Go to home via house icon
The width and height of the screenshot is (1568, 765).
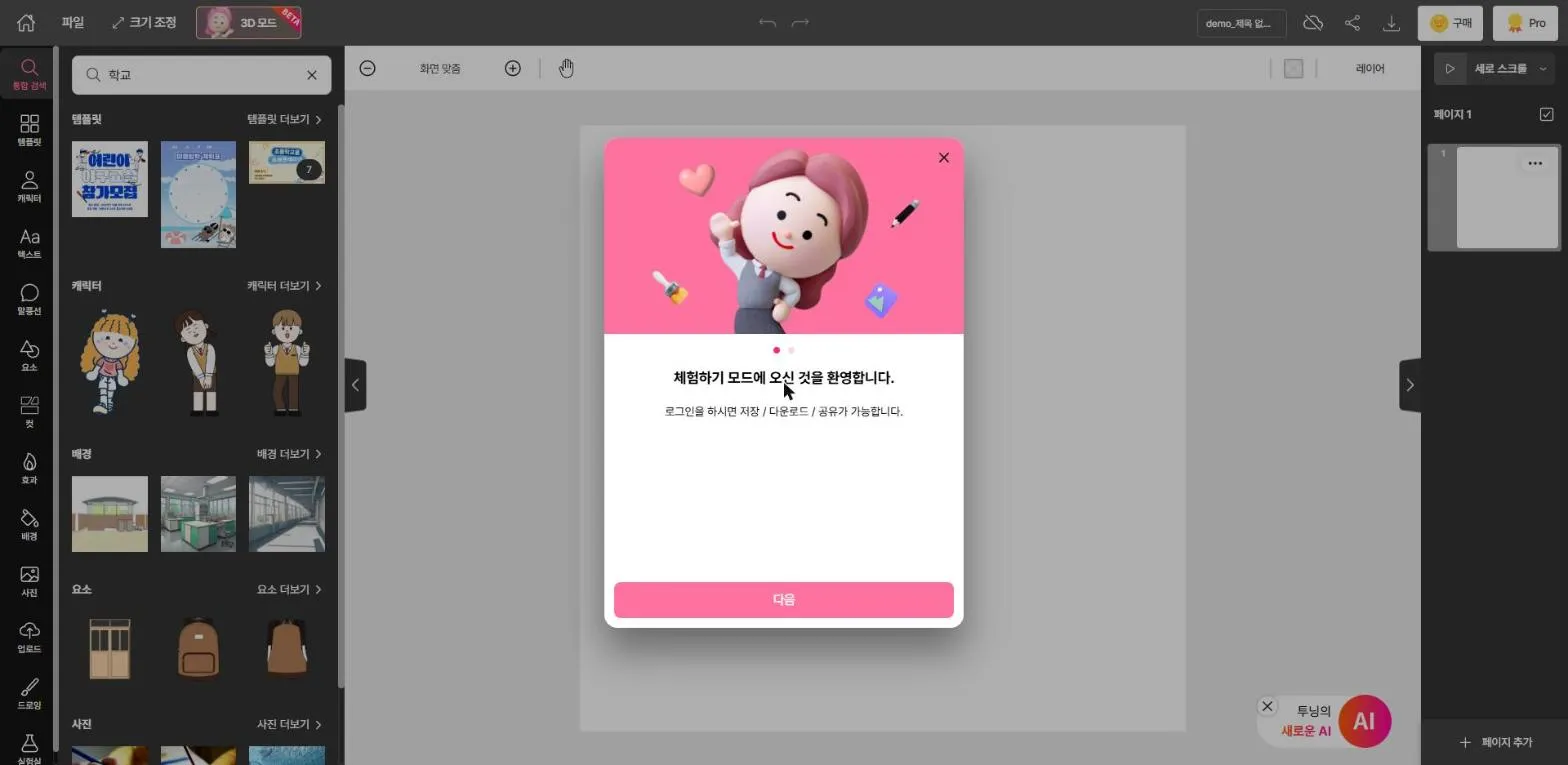[x=26, y=22]
